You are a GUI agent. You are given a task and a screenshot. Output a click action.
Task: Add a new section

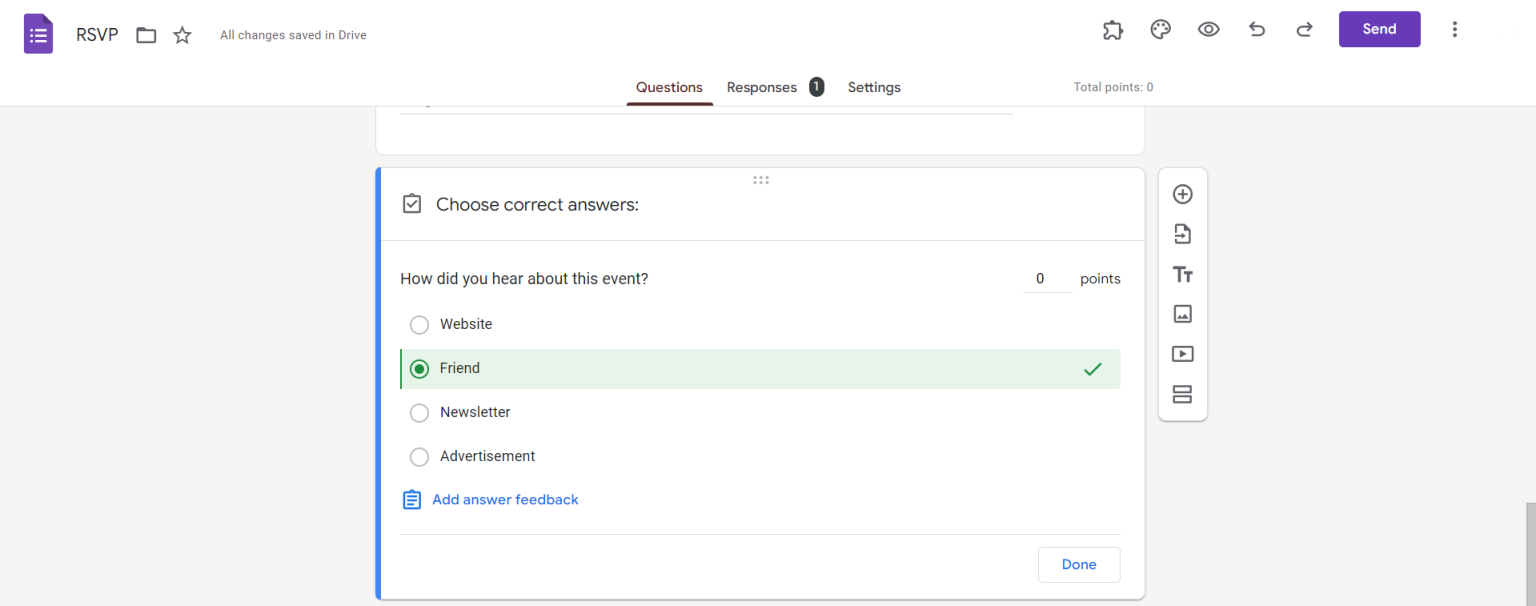1183,394
